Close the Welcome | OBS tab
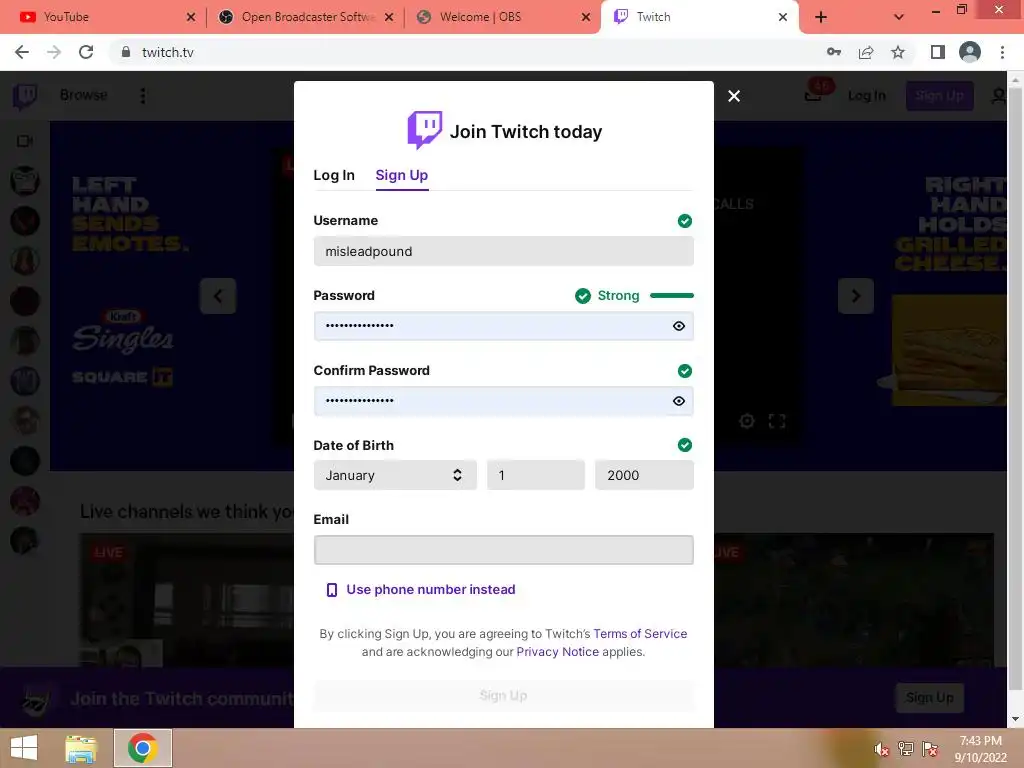Image resolution: width=1024 pixels, height=768 pixels. pos(586,17)
